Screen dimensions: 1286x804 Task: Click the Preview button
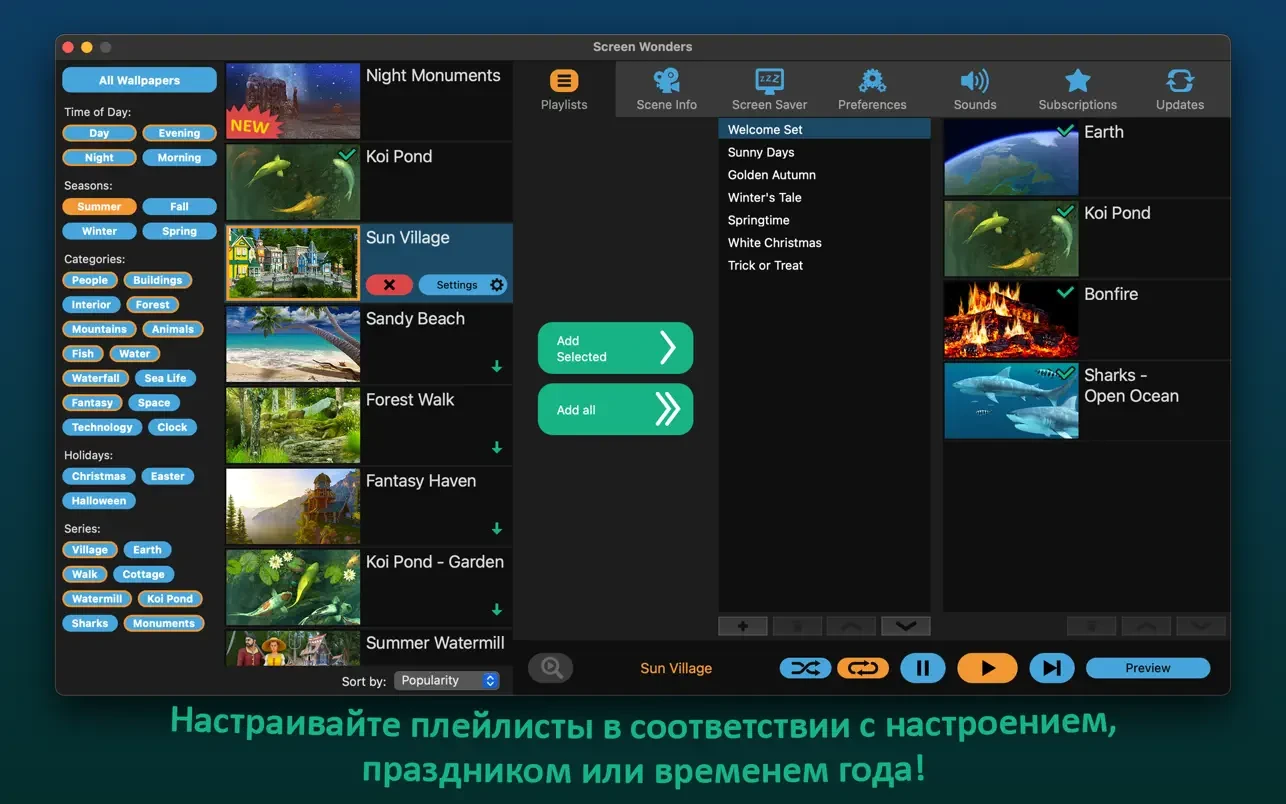(x=1147, y=668)
